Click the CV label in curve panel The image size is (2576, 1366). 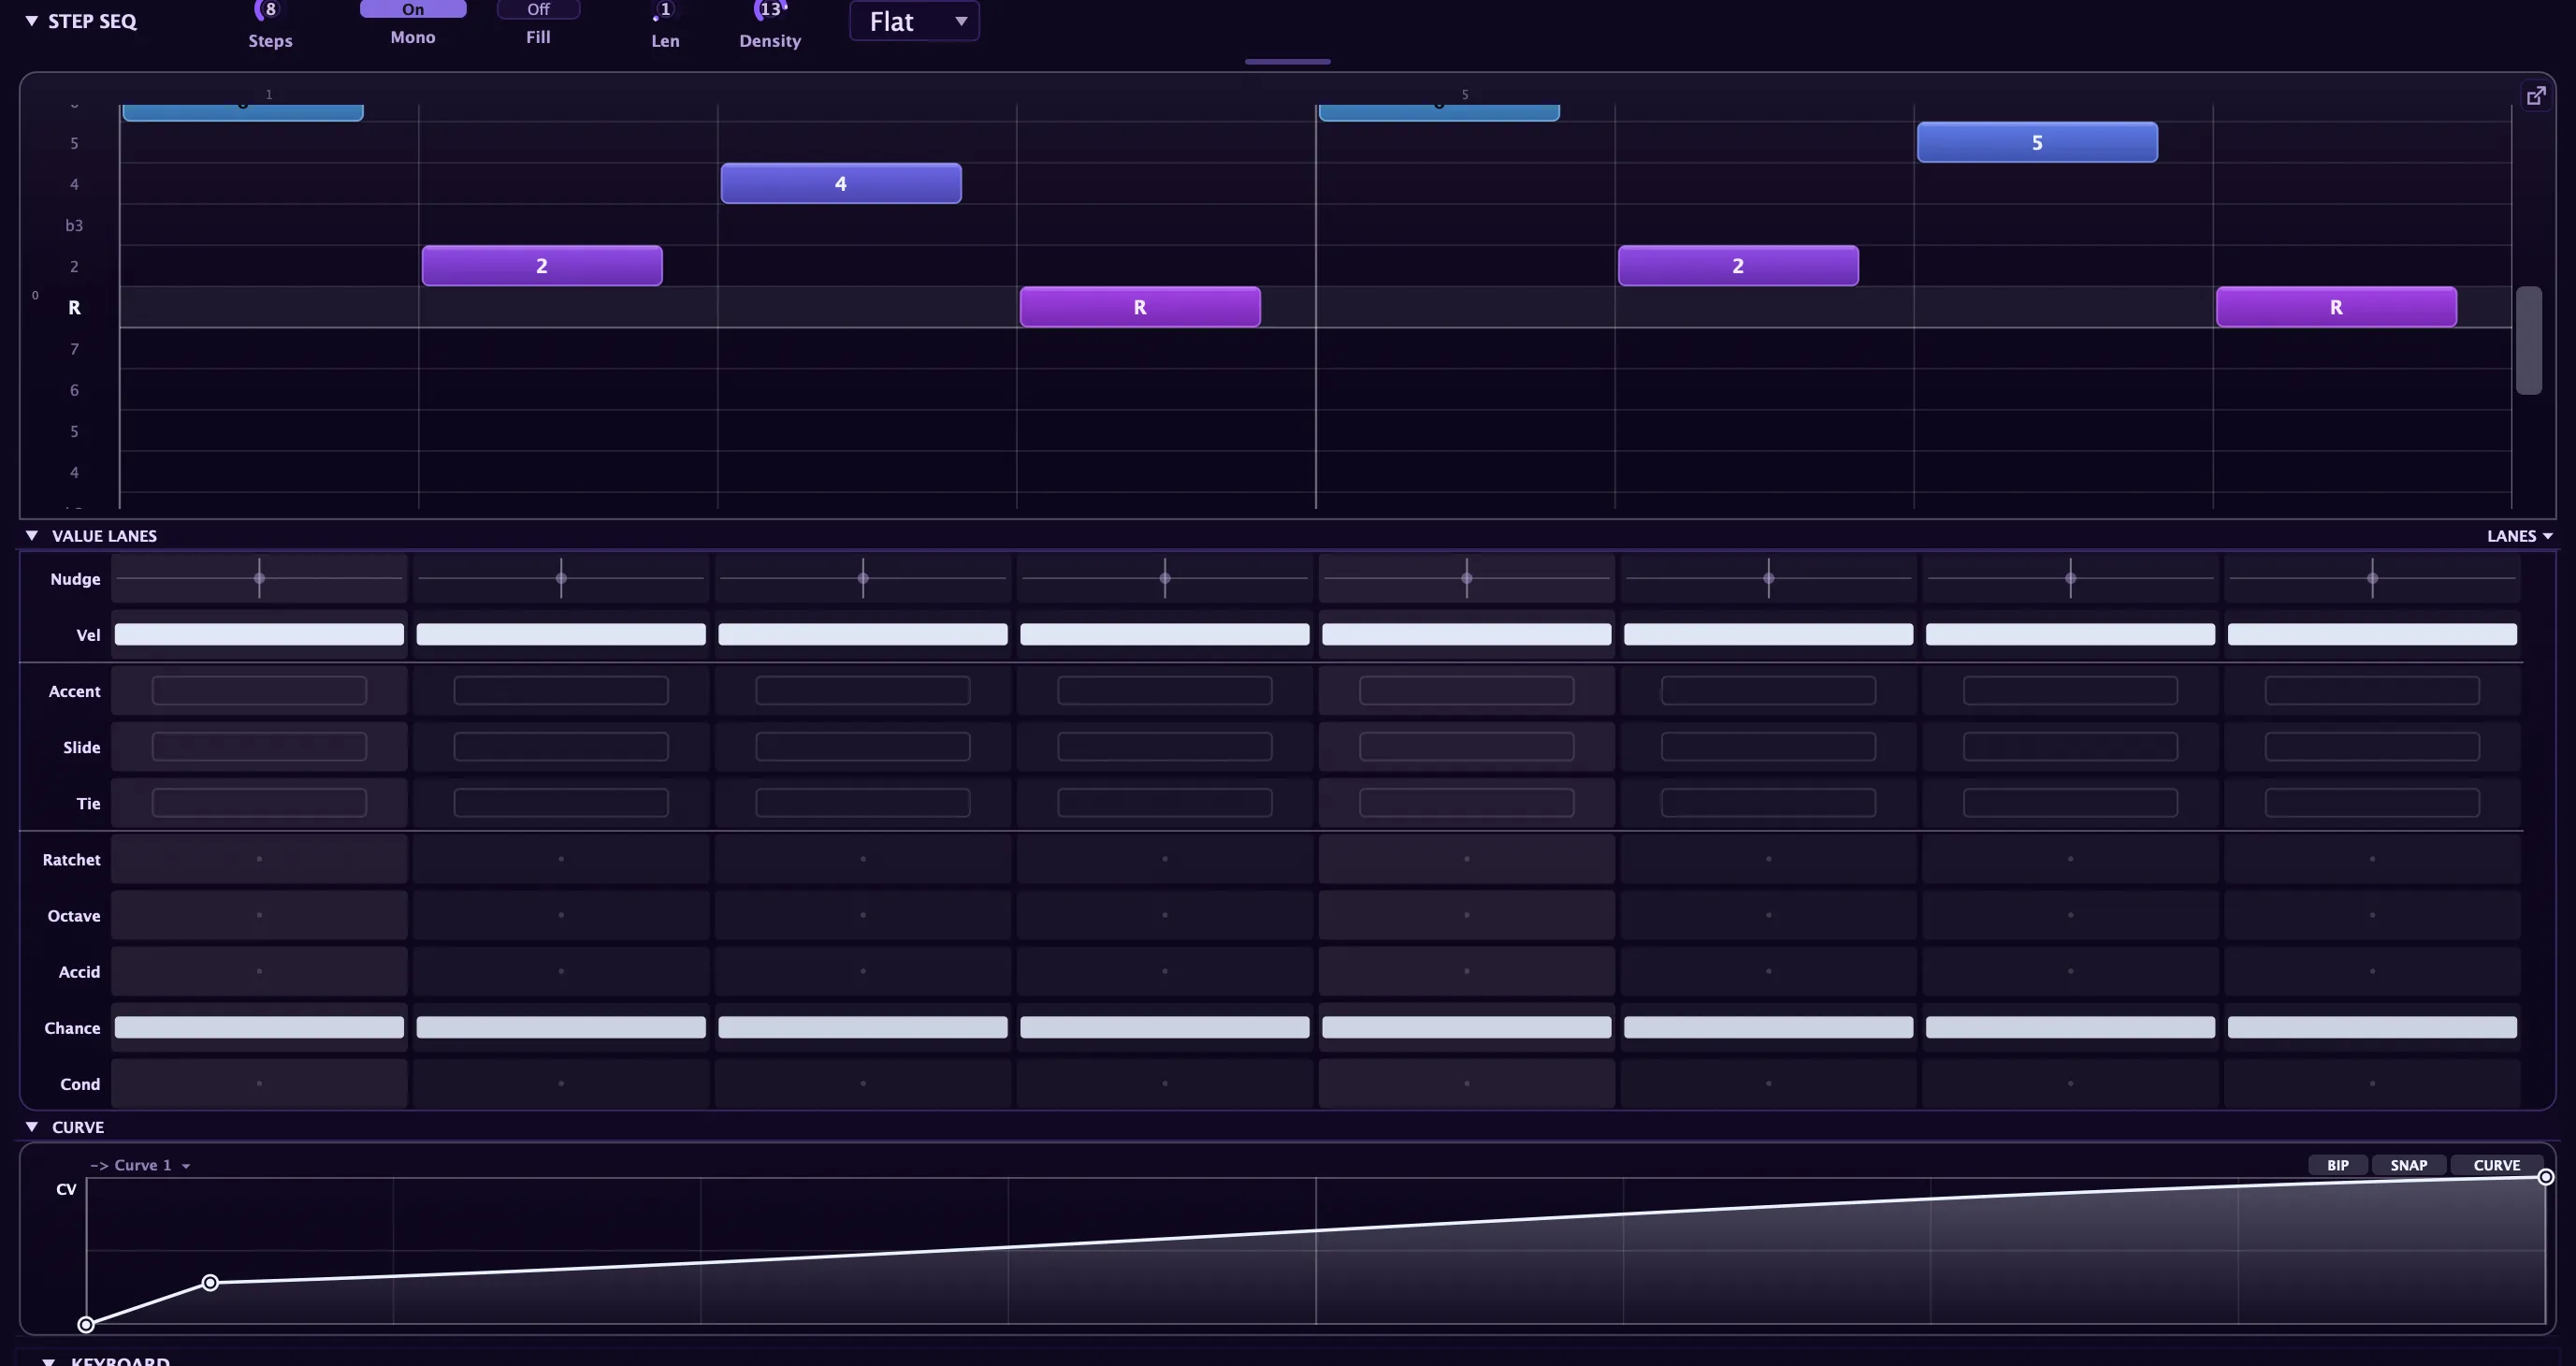coord(66,1189)
